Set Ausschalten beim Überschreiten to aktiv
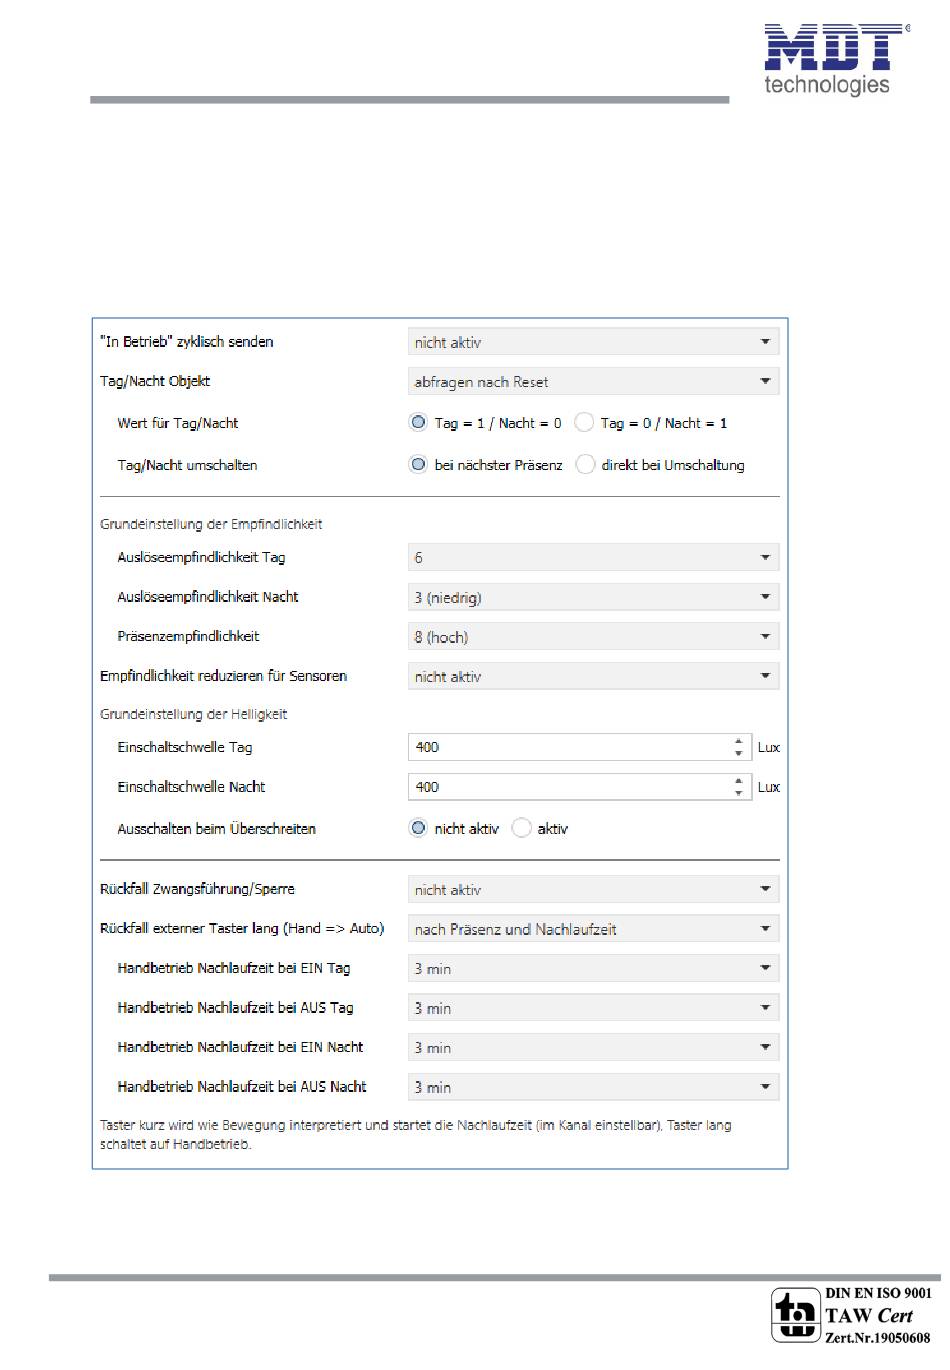Viewport: 950px width, 1370px height. coord(522,829)
